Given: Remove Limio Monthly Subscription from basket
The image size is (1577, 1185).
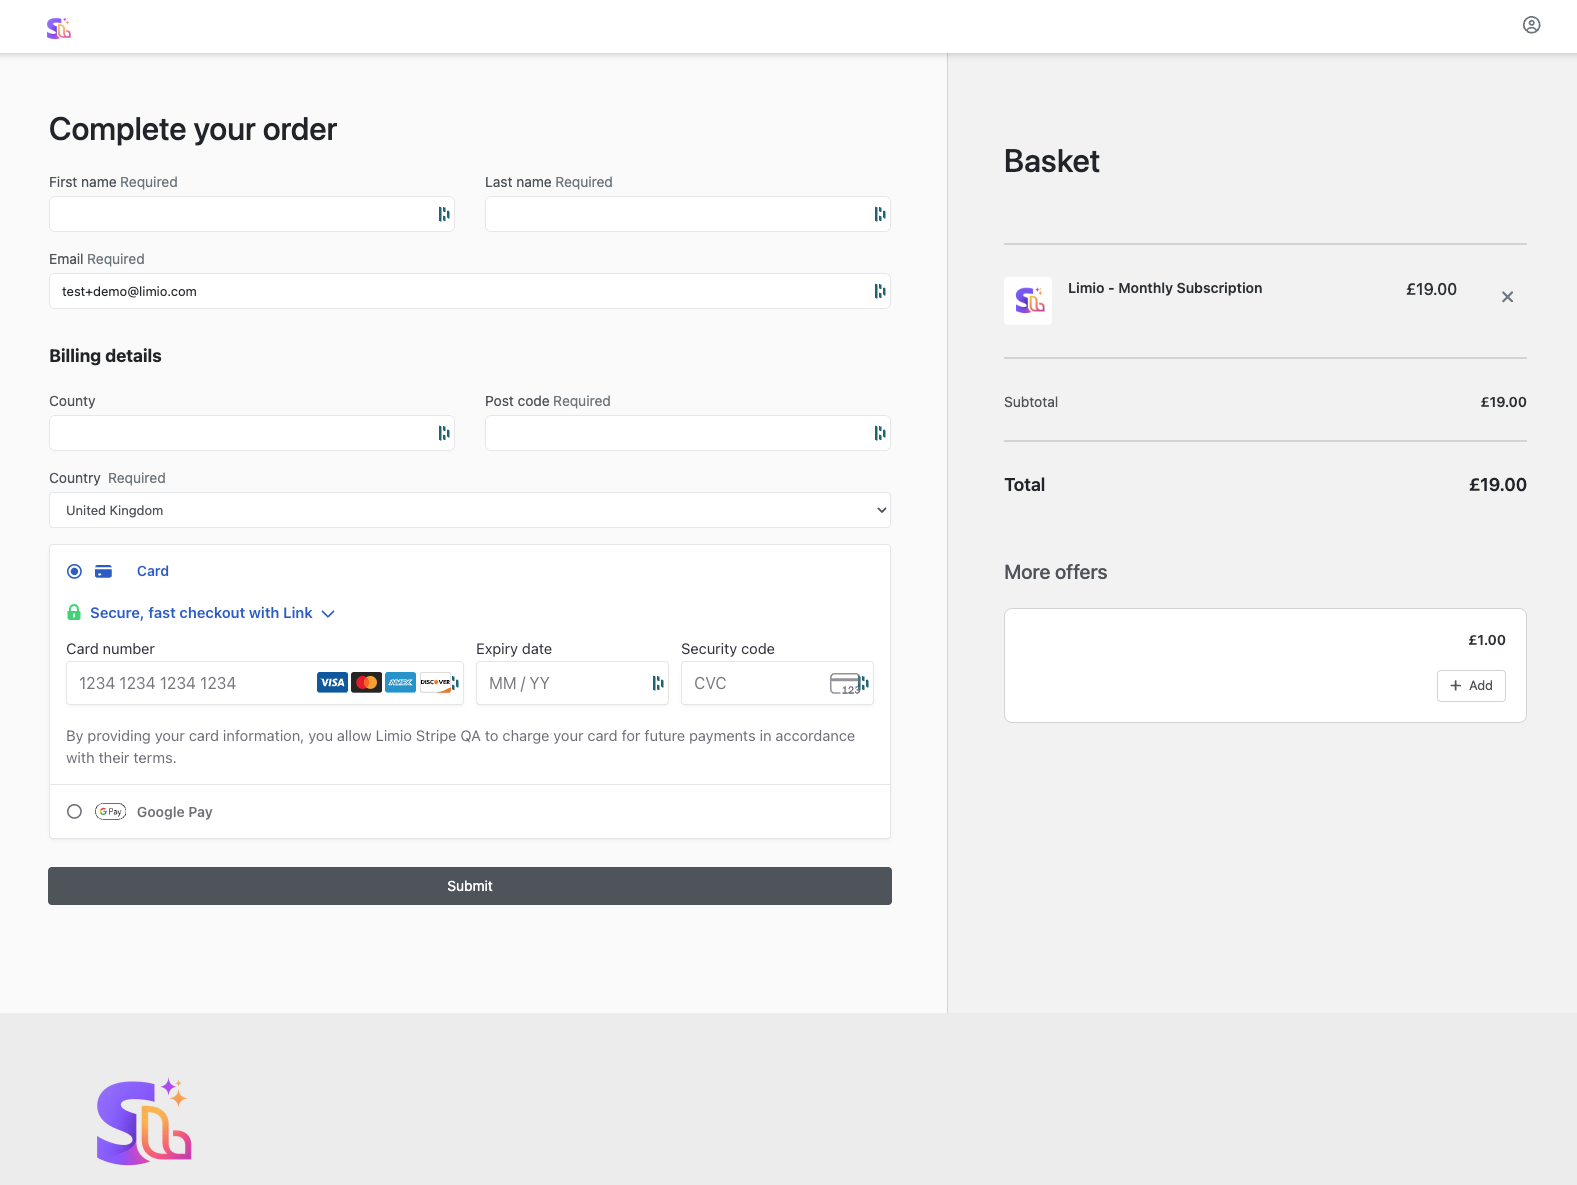Looking at the screenshot, I should pyautogui.click(x=1507, y=297).
